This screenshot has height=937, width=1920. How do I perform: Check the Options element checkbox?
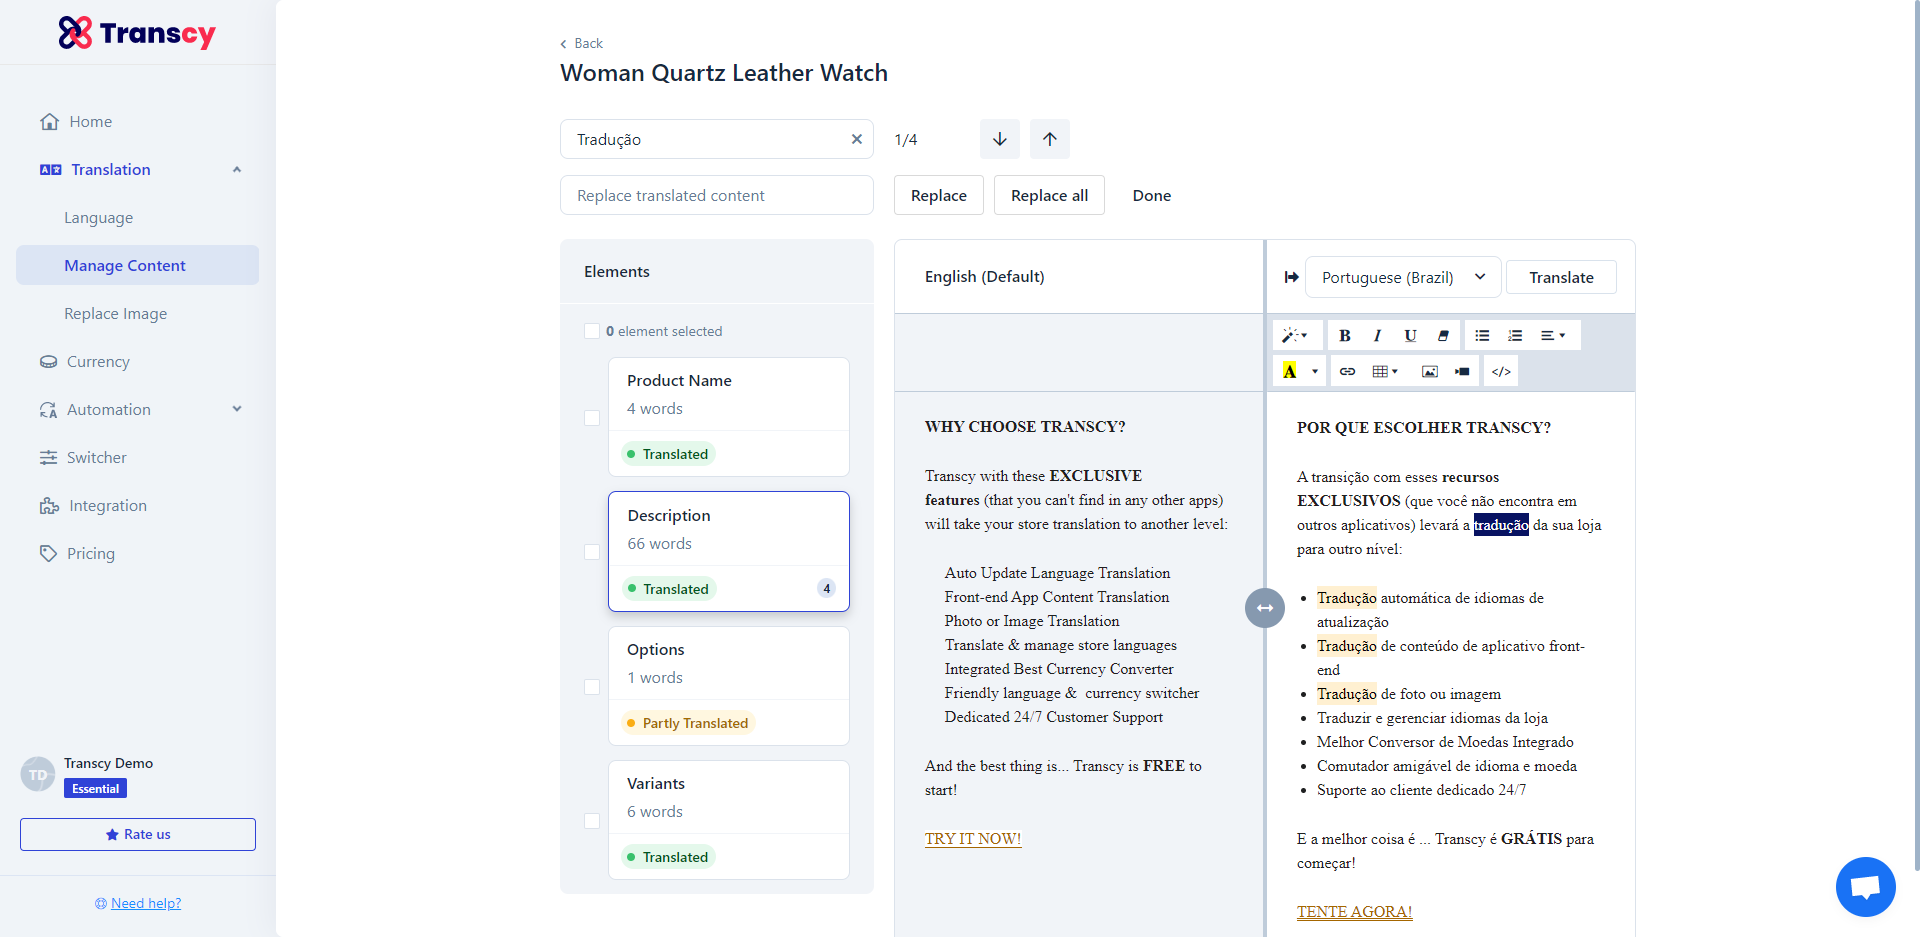[592, 687]
